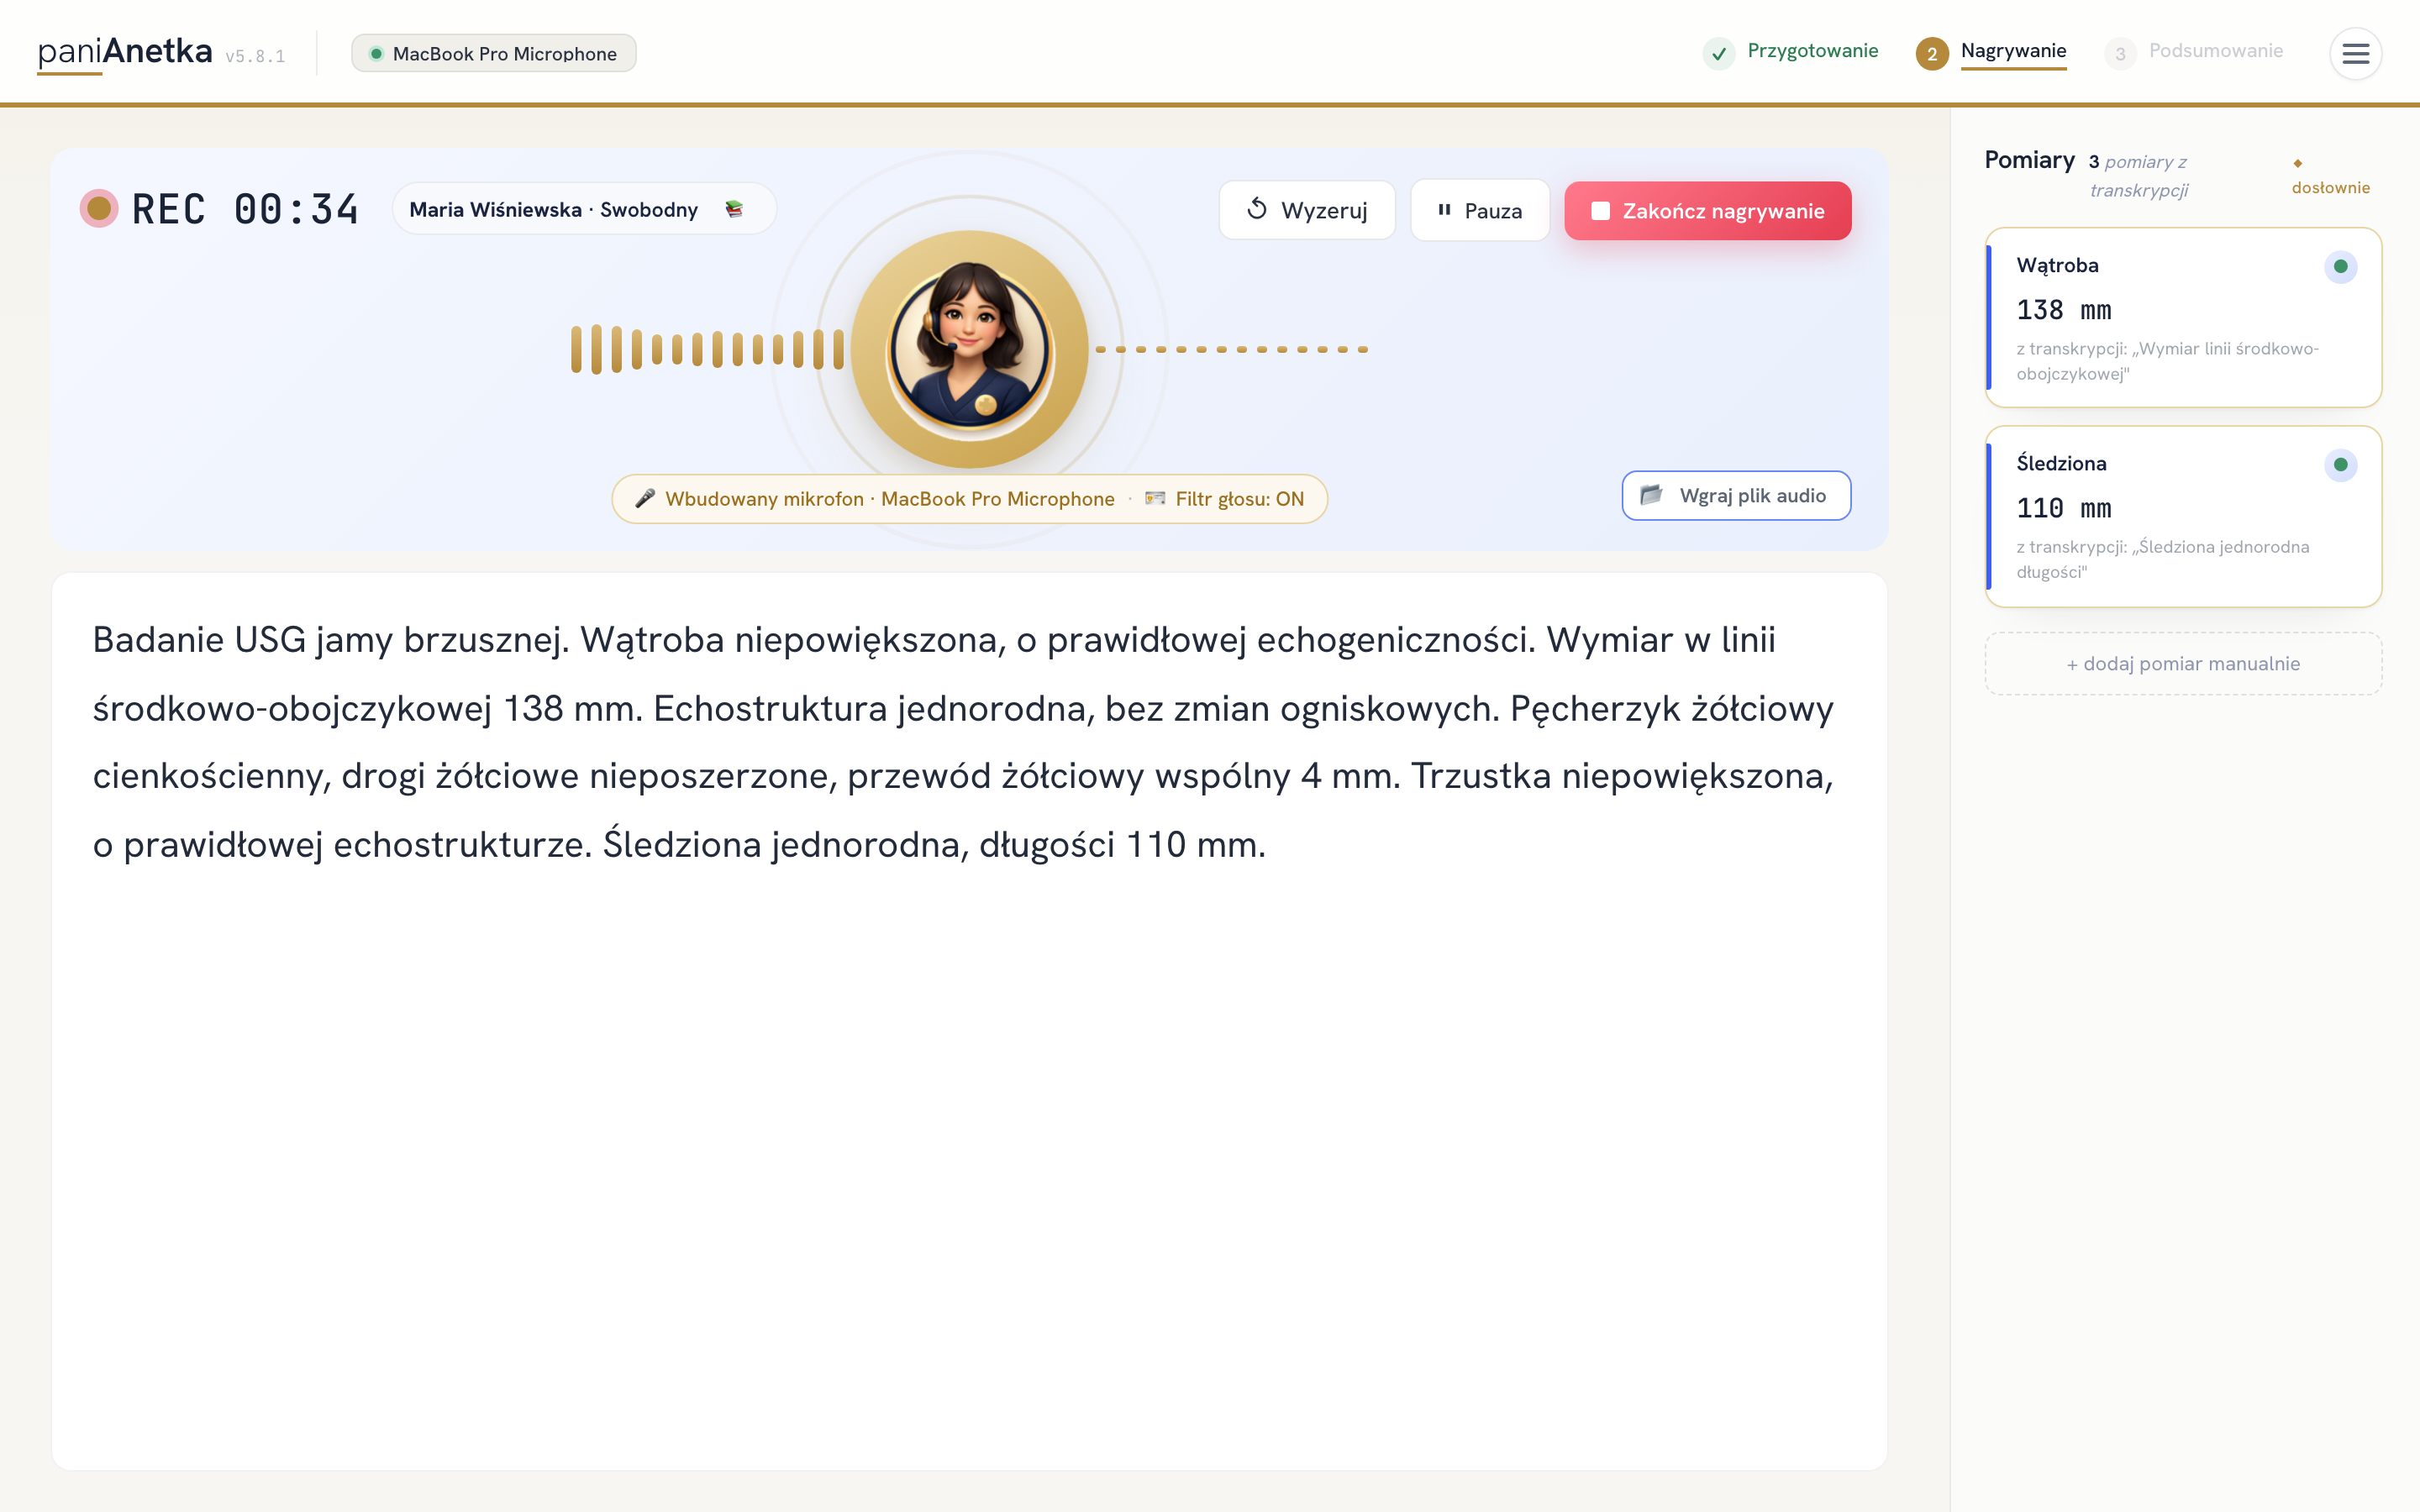This screenshot has height=1512, width=2420.
Task: Click the green checkmark step icon
Action: [1718, 53]
